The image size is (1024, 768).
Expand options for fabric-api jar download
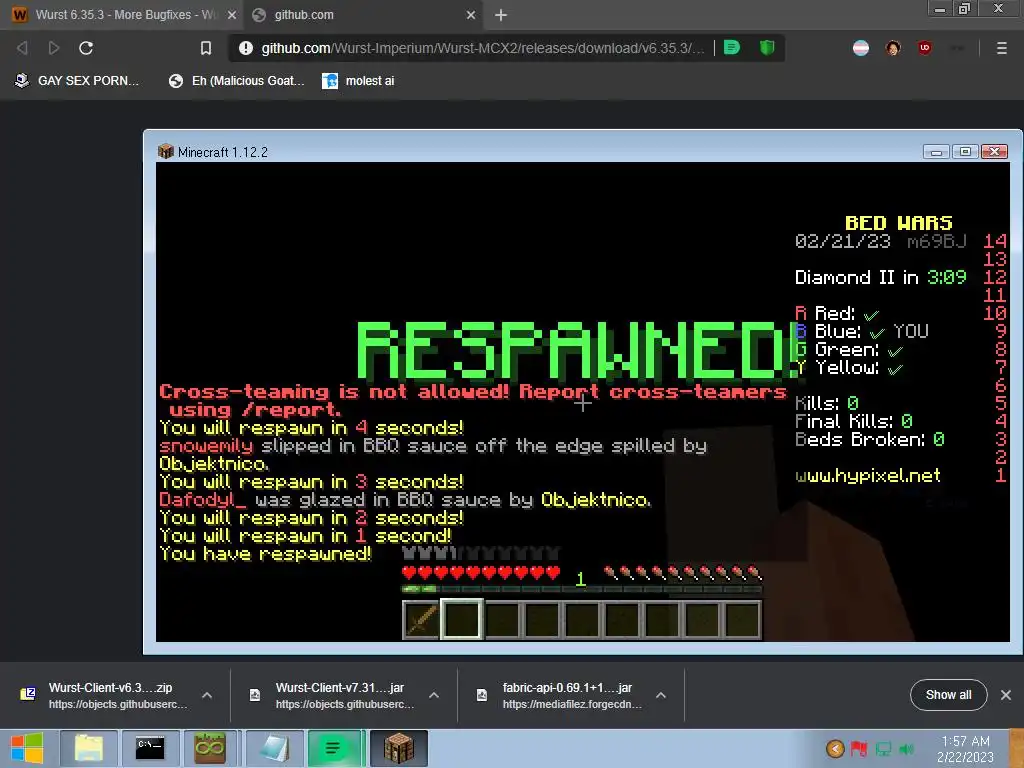(661, 696)
